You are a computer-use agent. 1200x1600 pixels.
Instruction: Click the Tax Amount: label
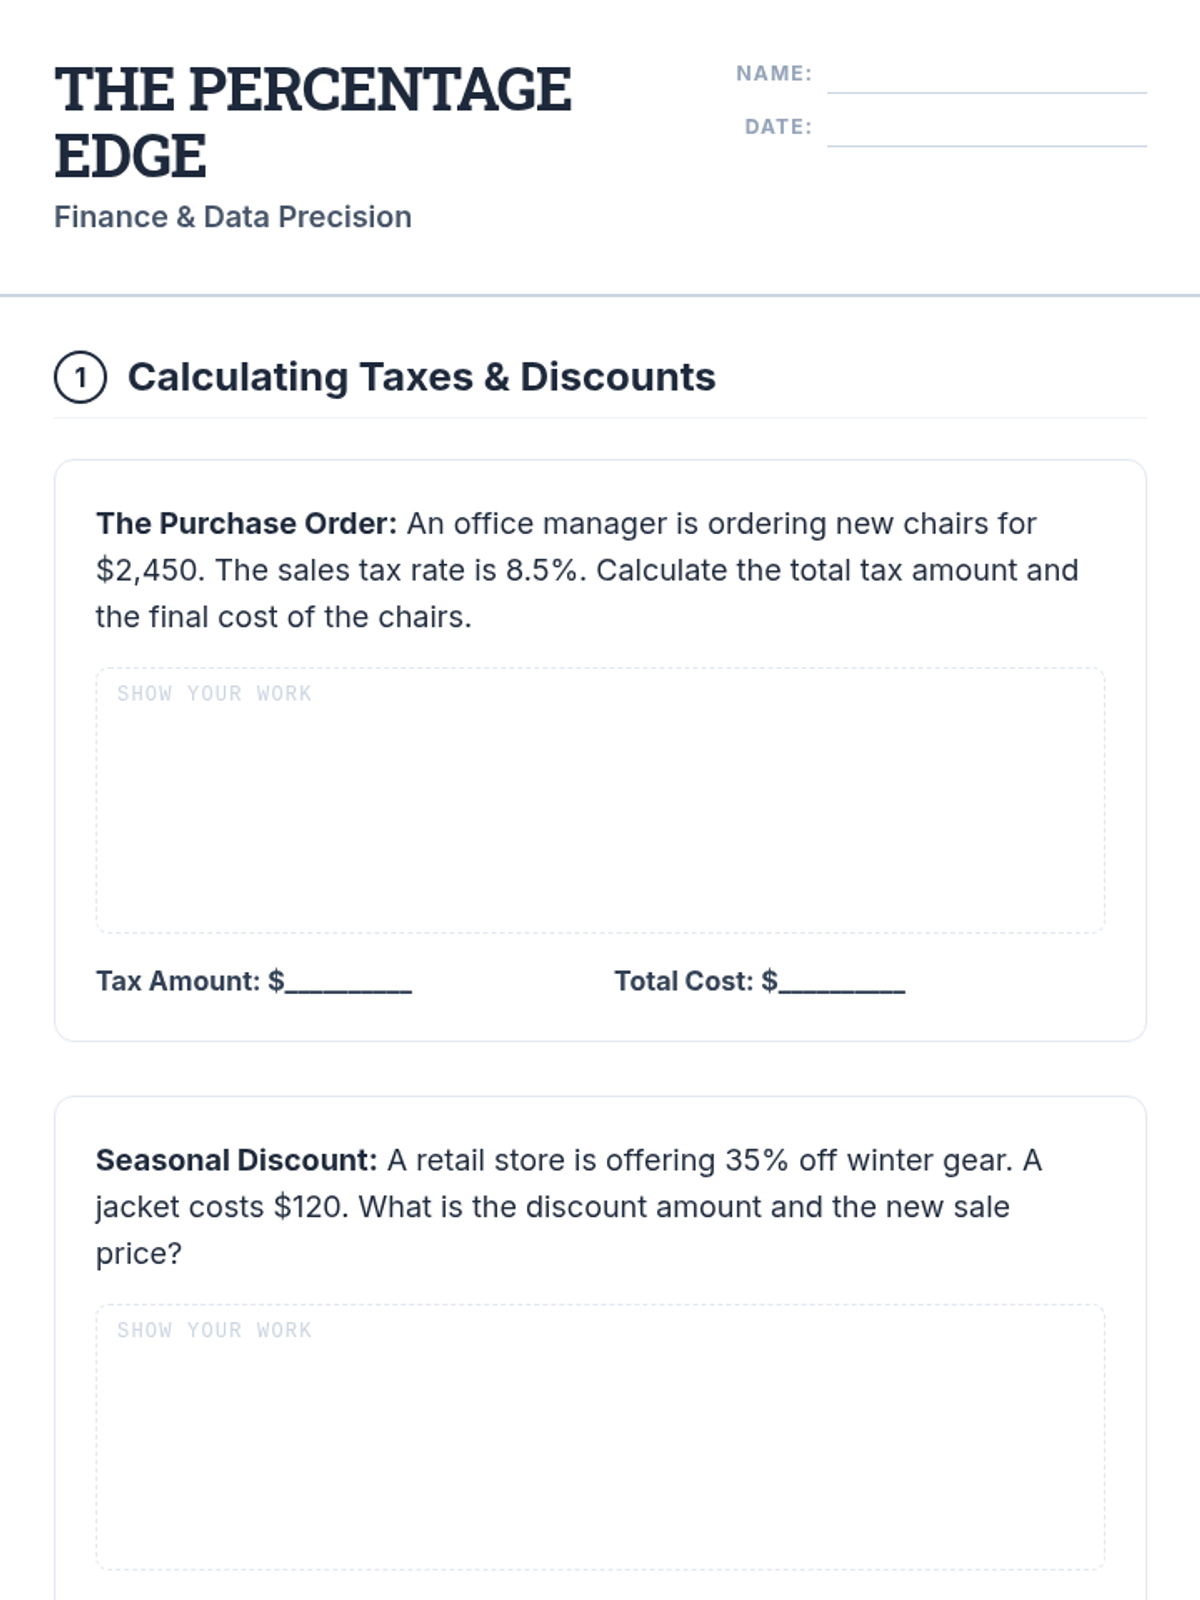pos(178,981)
